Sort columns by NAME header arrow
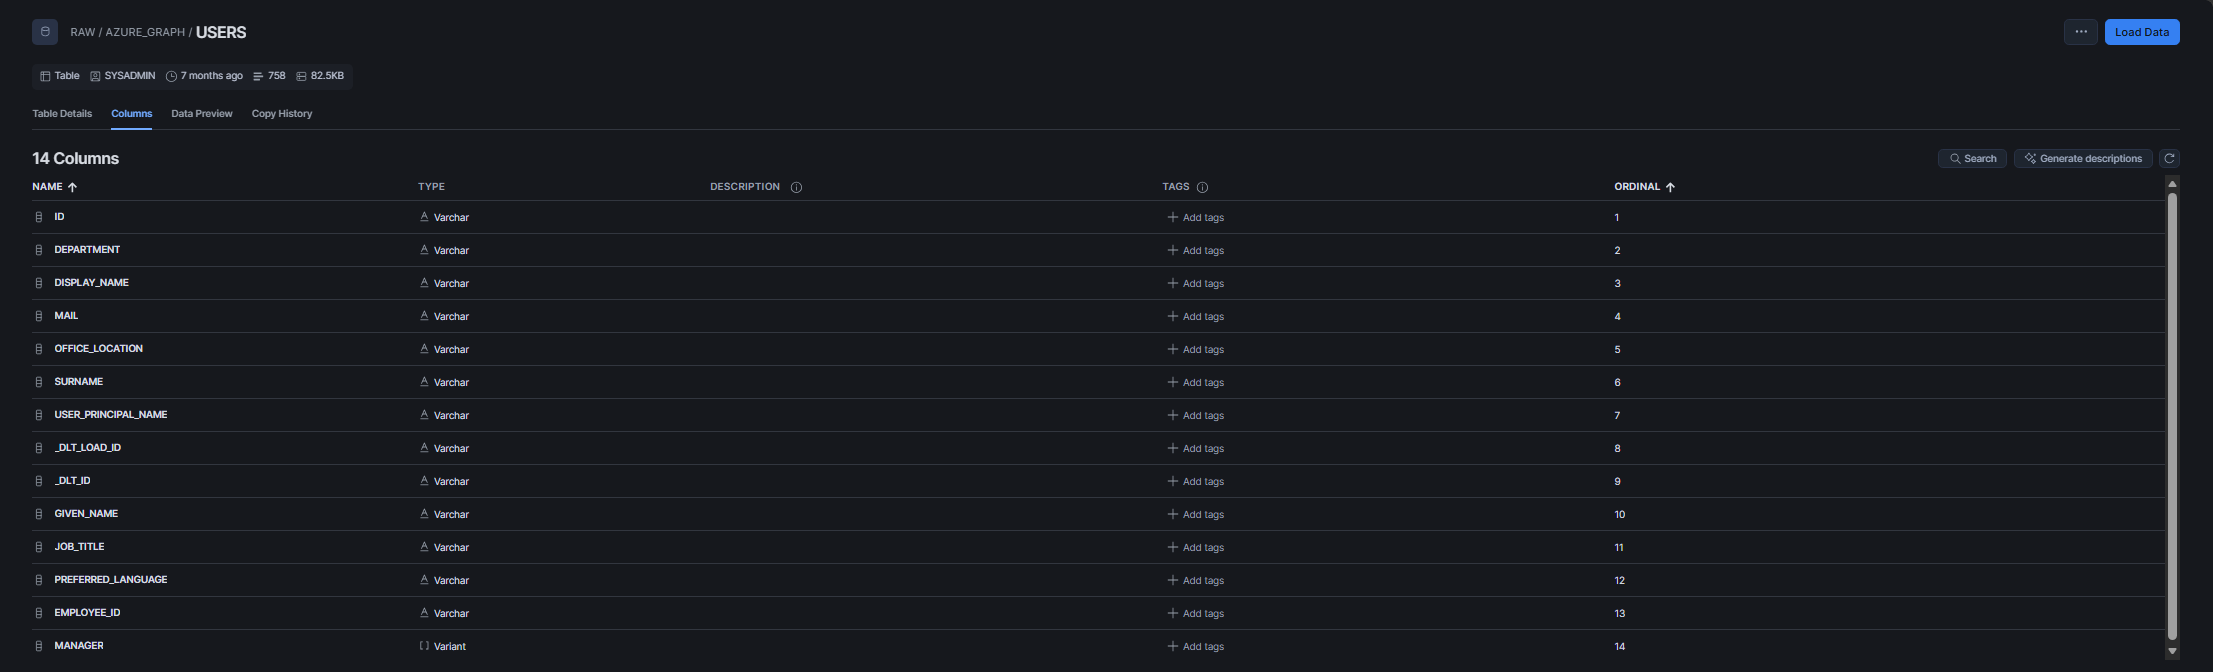This screenshot has width=2213, height=672. tap(72, 187)
